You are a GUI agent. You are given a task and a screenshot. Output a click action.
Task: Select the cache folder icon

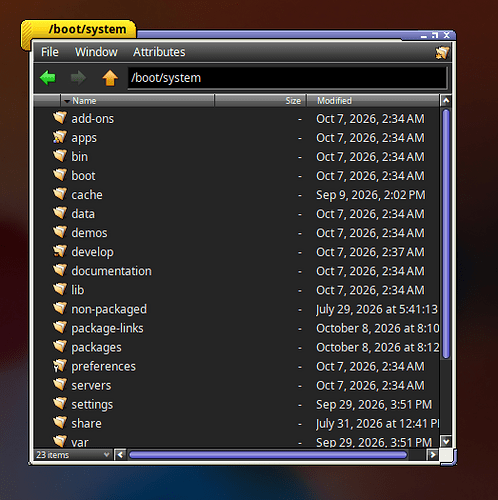tap(60, 194)
